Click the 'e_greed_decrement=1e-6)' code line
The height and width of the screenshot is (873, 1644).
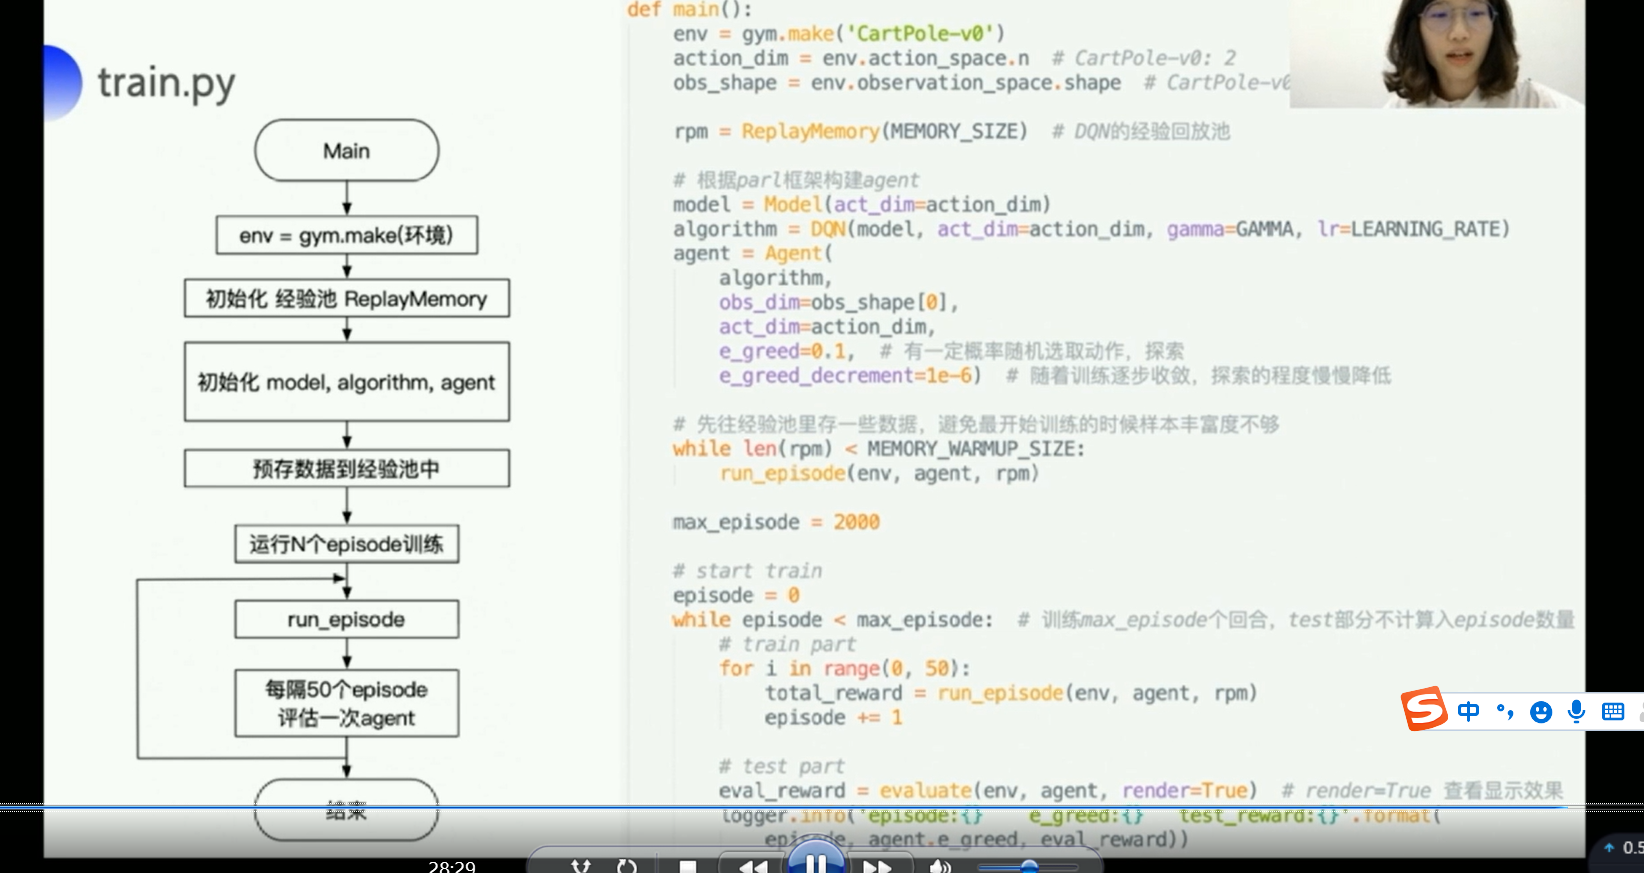pyautogui.click(x=850, y=376)
